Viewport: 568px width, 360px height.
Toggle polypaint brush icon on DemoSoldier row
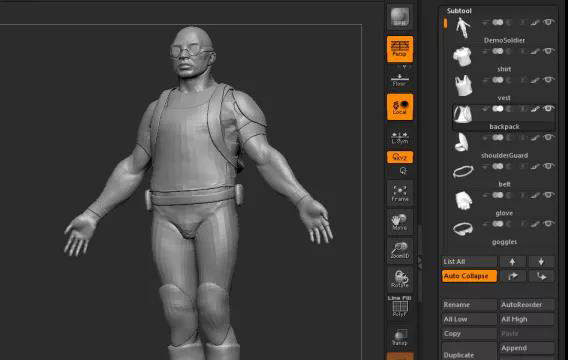pyautogui.click(x=535, y=22)
